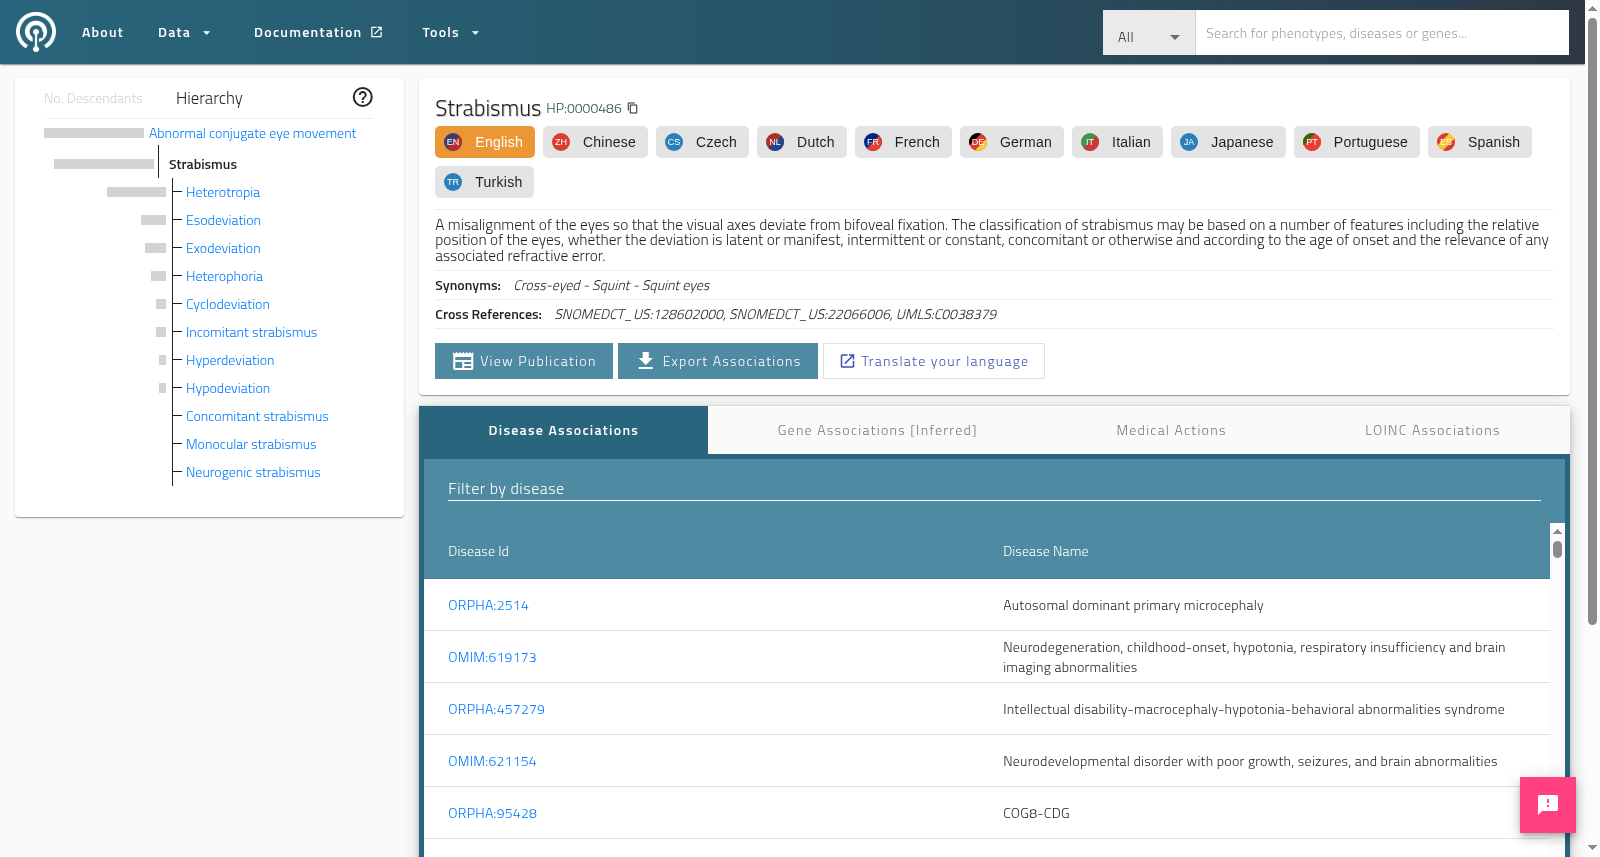1600x857 pixels.
Task: Click the external link icon beside Documentation
Action: tap(377, 32)
